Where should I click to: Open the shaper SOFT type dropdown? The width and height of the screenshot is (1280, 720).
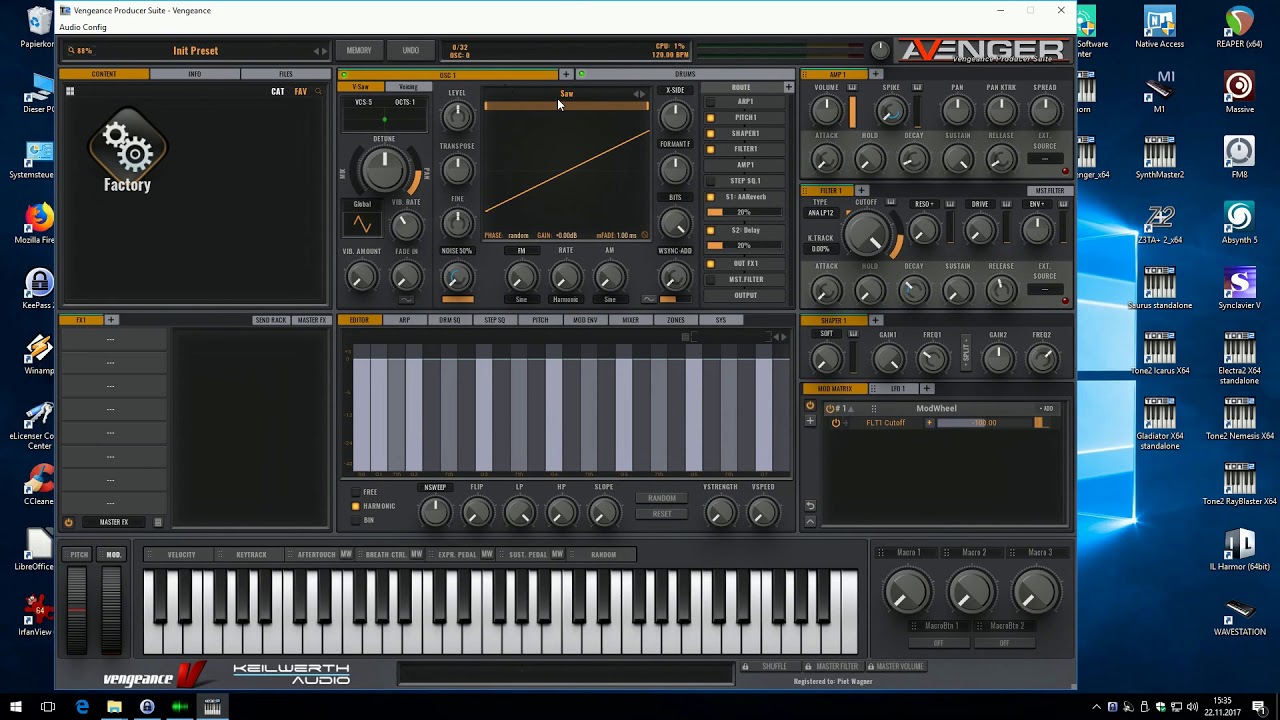(x=827, y=334)
